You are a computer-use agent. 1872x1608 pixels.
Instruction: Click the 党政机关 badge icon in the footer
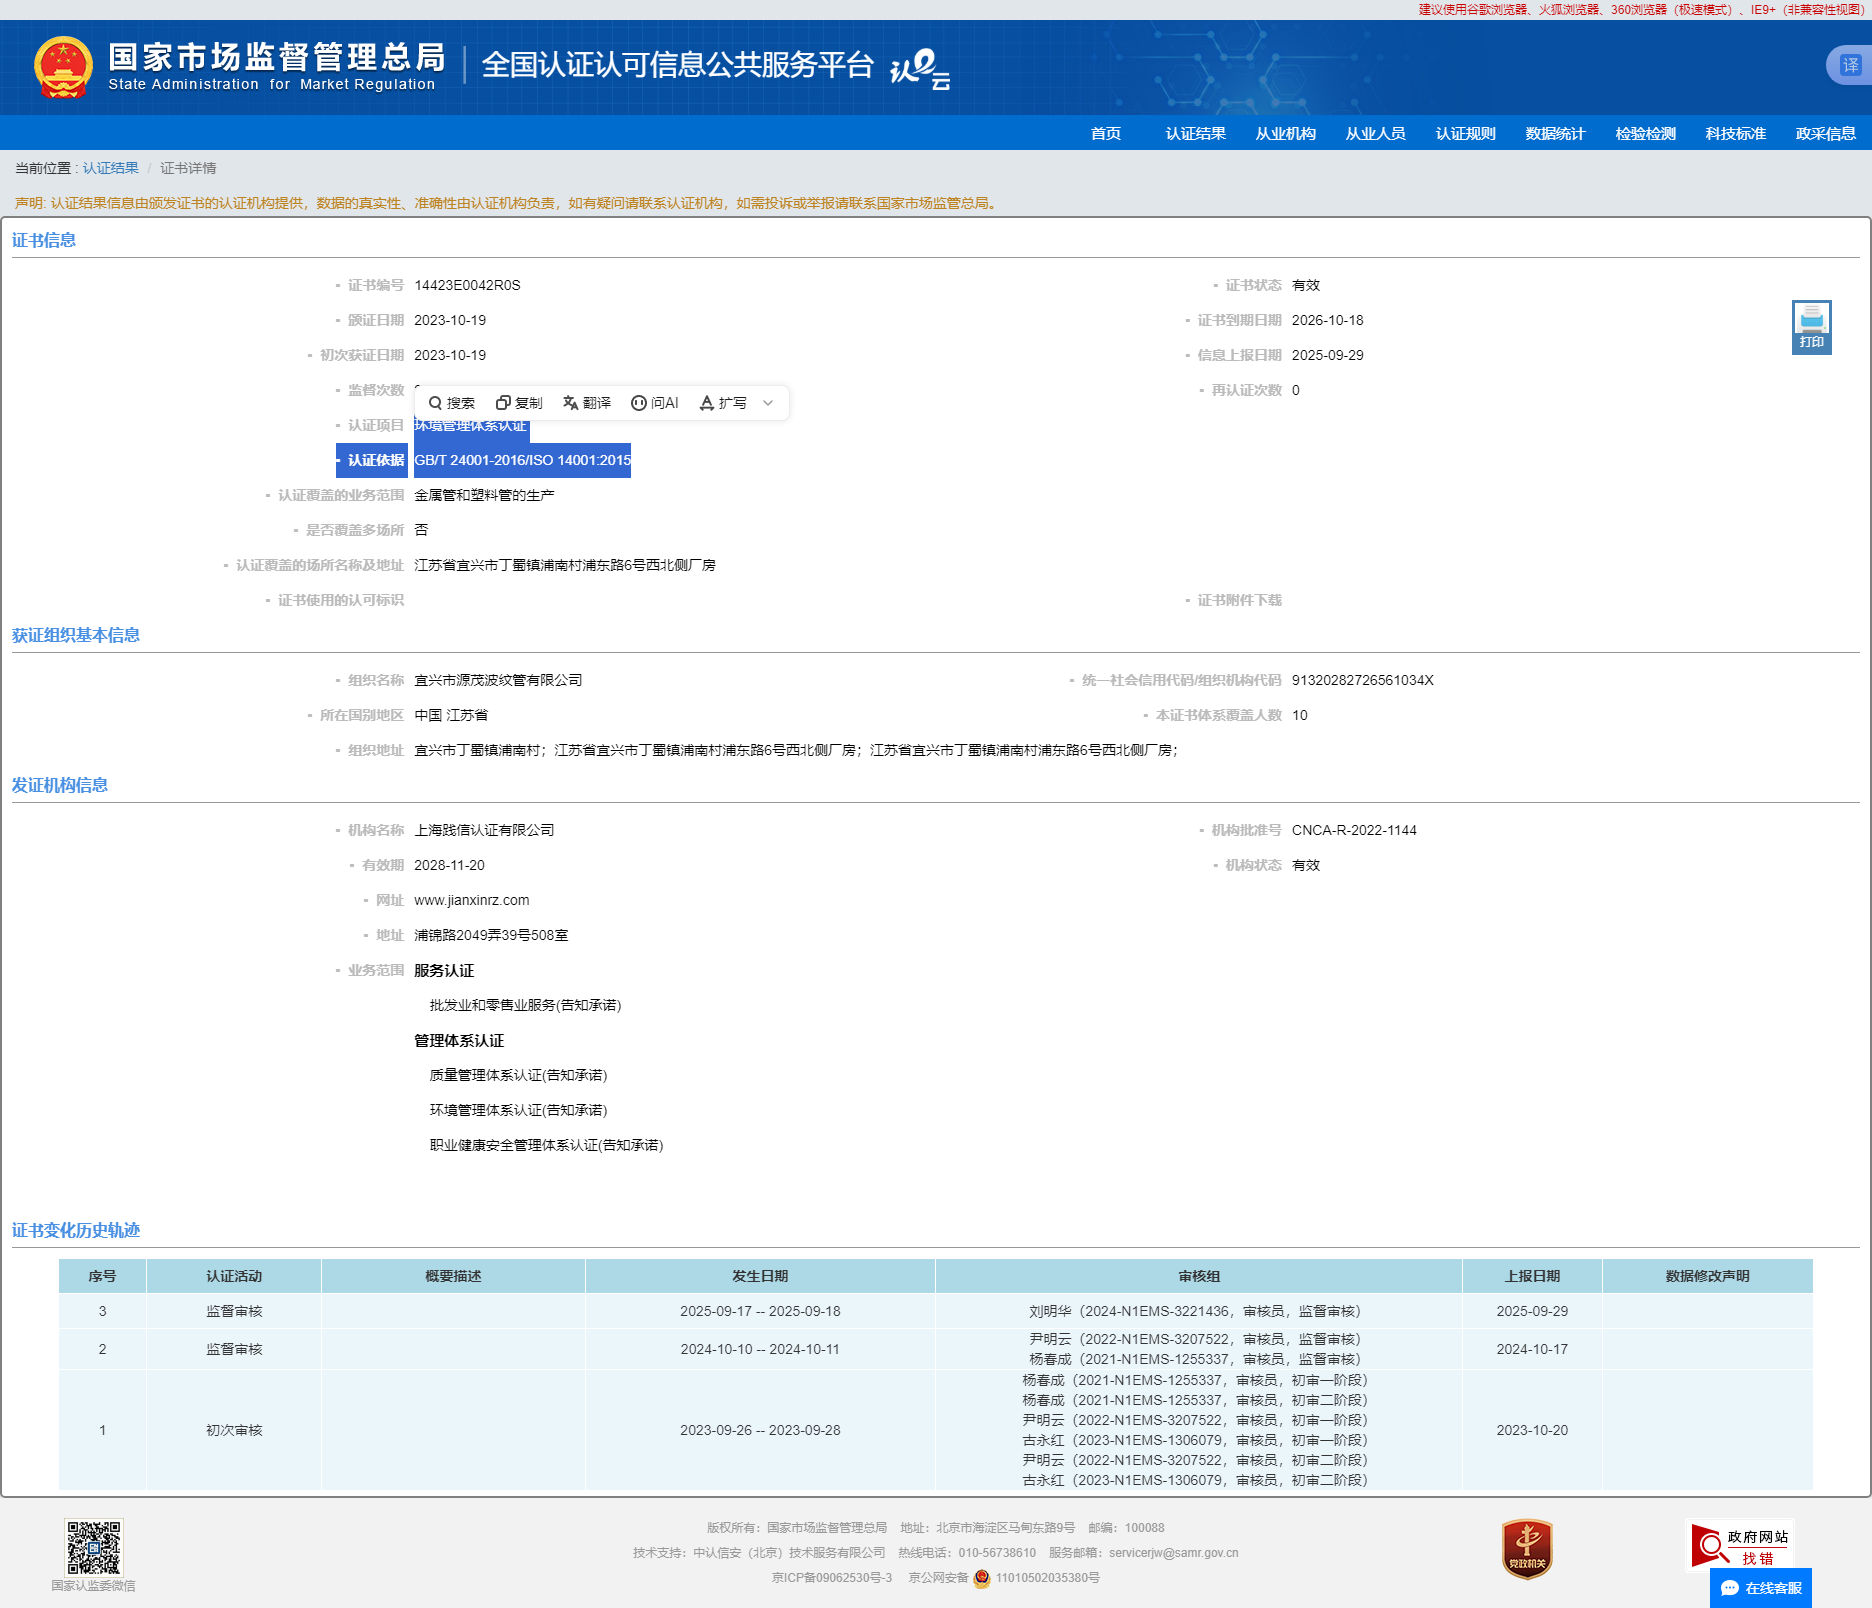[1527, 1549]
